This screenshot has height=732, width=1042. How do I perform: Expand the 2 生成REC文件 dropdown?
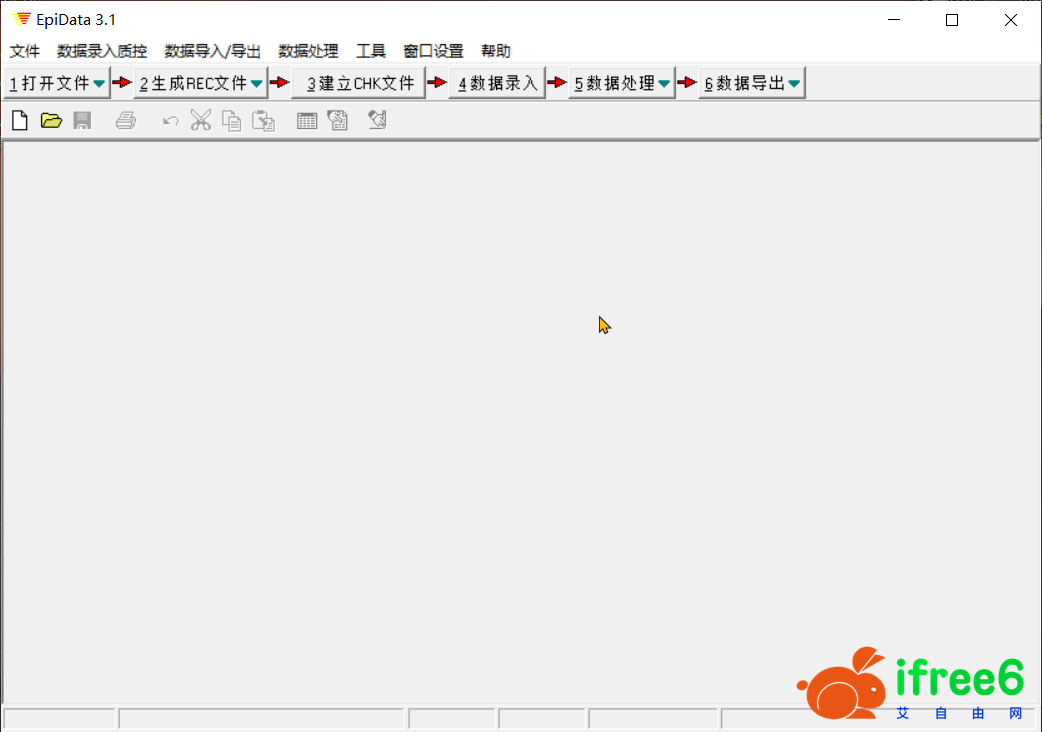pyautogui.click(x=256, y=84)
